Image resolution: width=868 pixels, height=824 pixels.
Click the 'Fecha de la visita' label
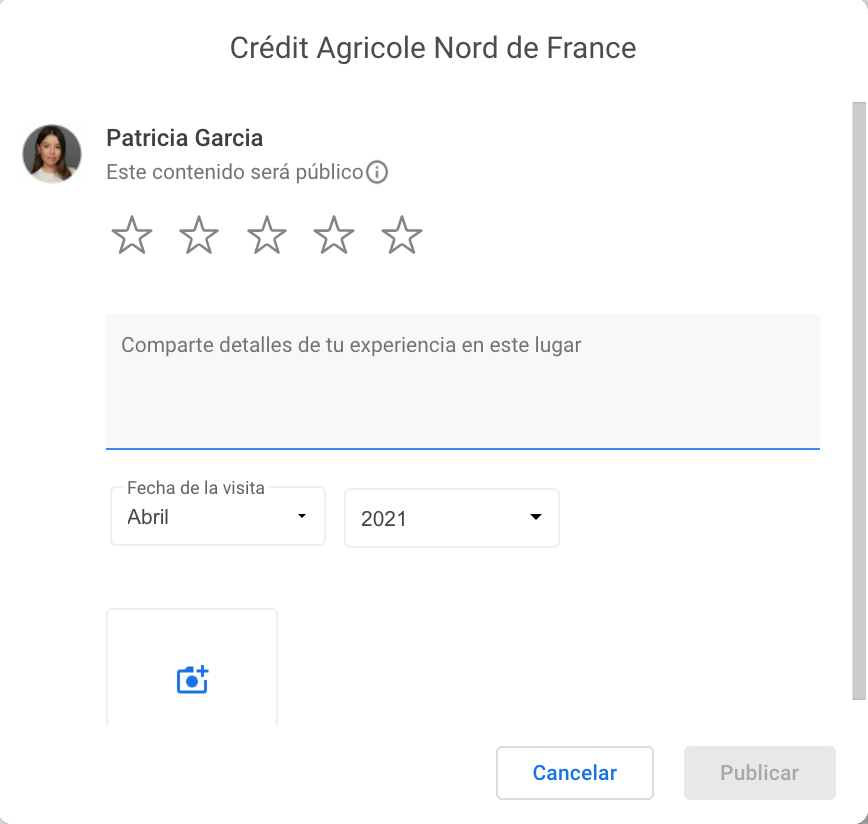click(195, 488)
